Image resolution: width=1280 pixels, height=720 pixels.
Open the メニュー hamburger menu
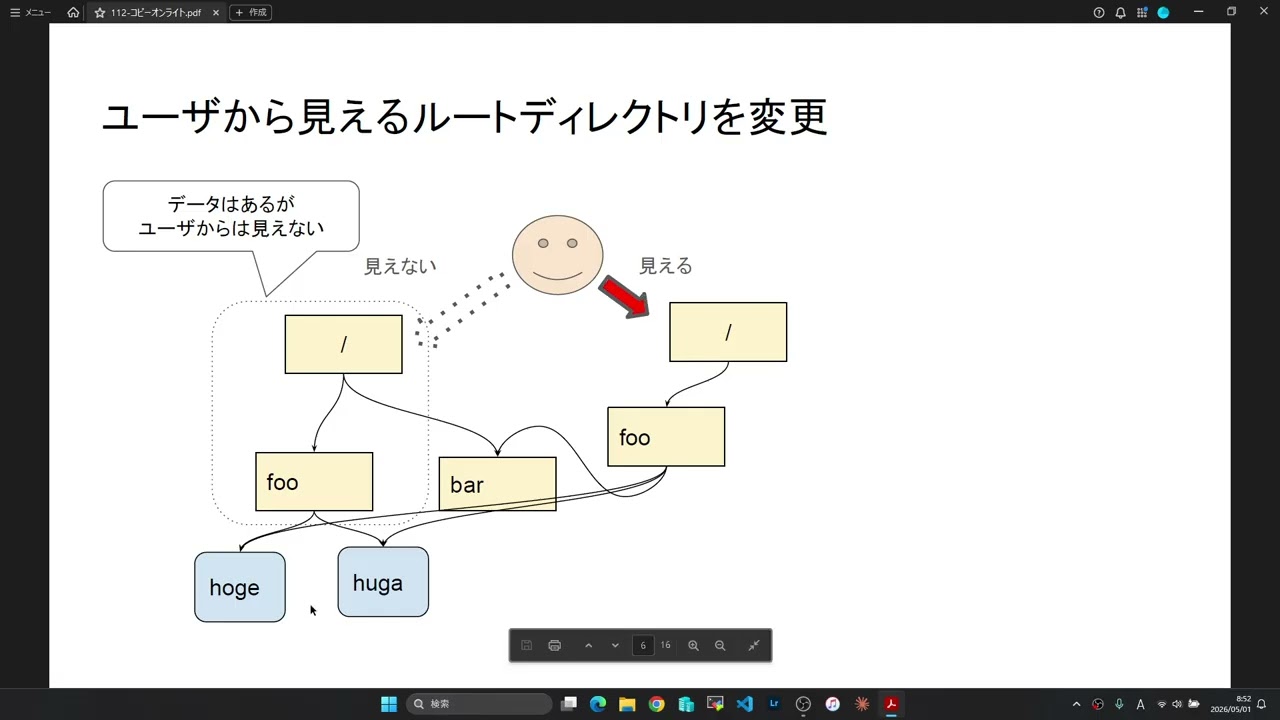(30, 12)
